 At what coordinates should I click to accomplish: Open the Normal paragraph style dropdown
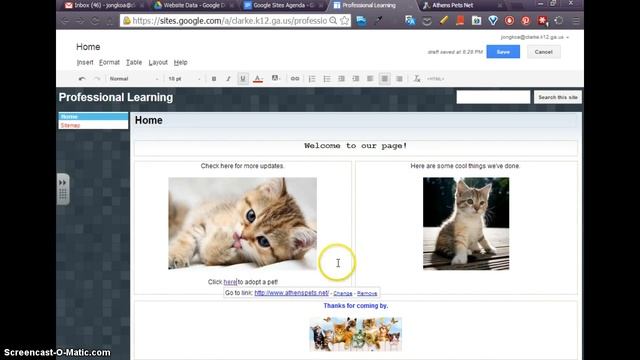click(133, 79)
